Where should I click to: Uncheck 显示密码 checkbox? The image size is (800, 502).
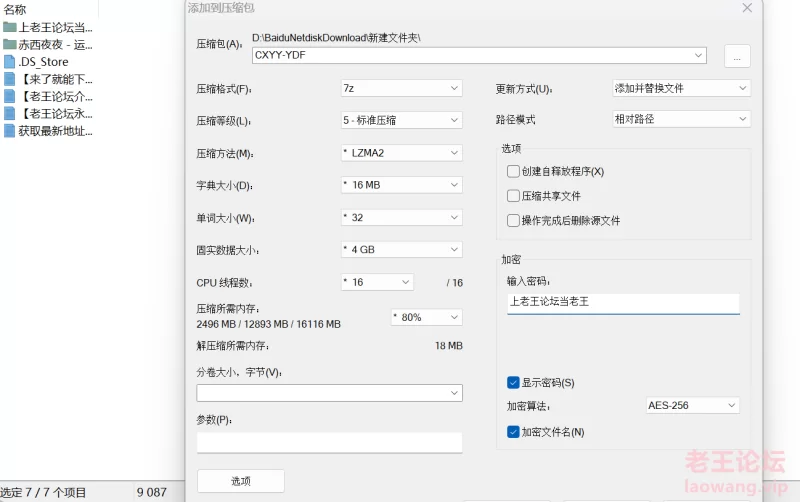[x=514, y=382]
